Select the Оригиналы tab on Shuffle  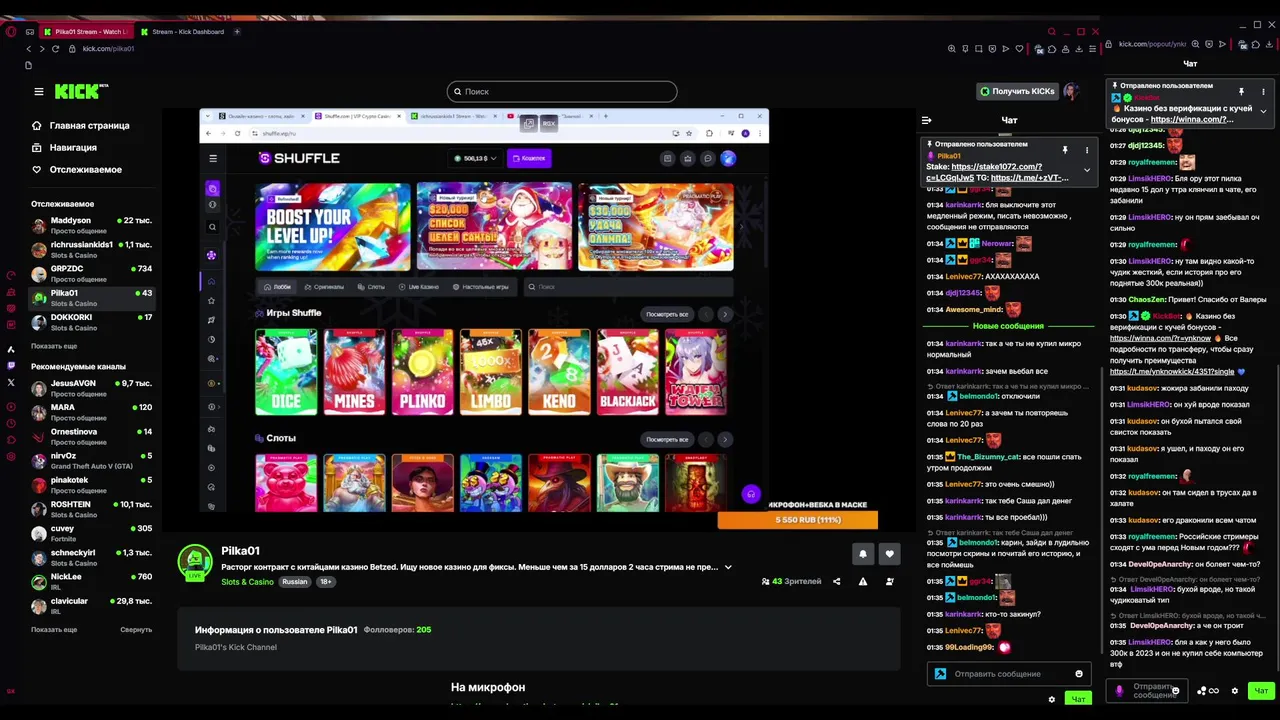click(323, 287)
